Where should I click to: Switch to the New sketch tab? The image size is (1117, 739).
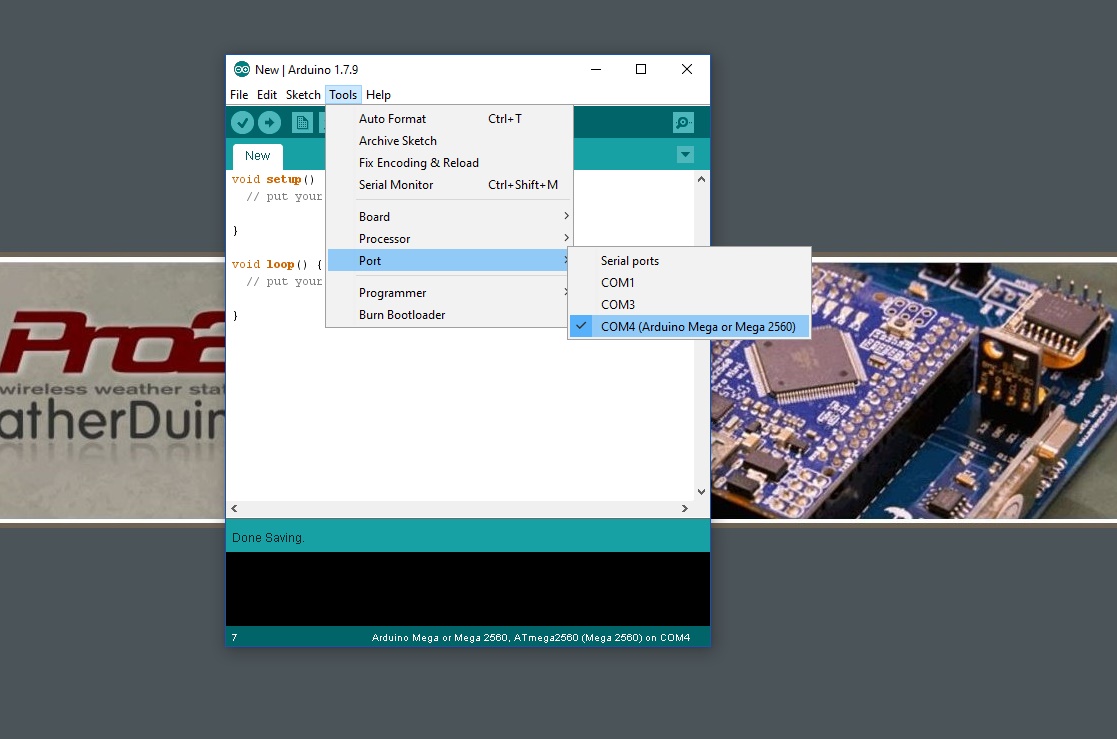click(257, 156)
